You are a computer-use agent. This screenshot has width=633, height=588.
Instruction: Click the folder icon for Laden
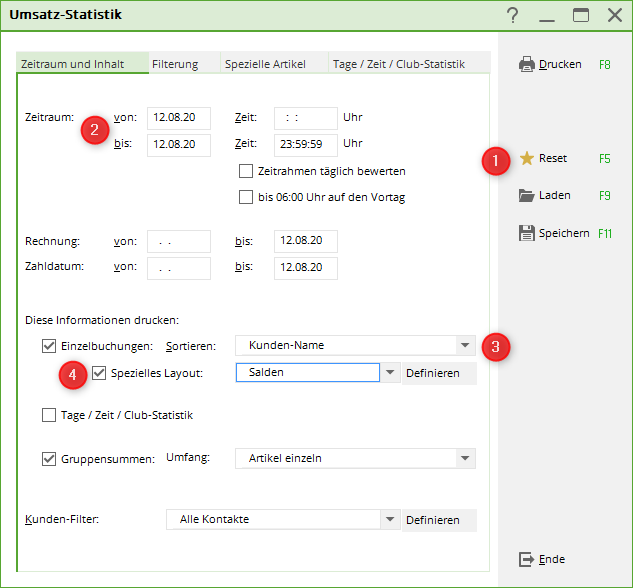pyautogui.click(x=527, y=195)
